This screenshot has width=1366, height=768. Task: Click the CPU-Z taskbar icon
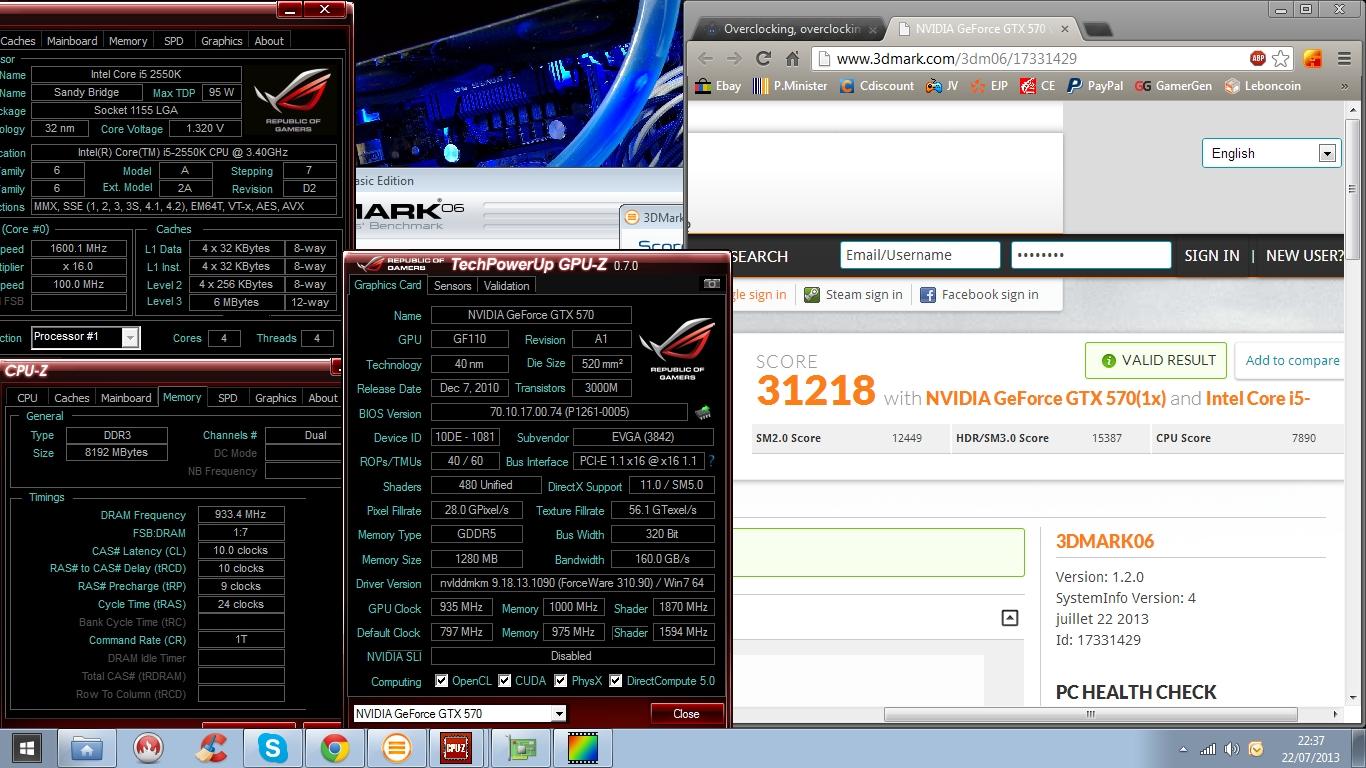(456, 748)
